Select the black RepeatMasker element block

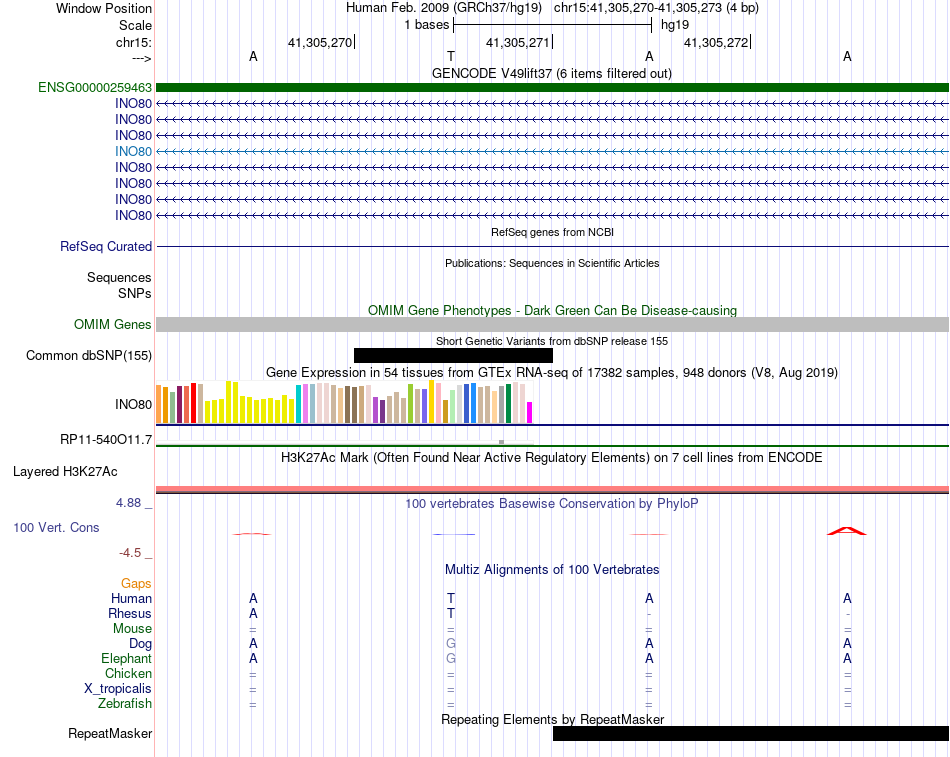751,733
